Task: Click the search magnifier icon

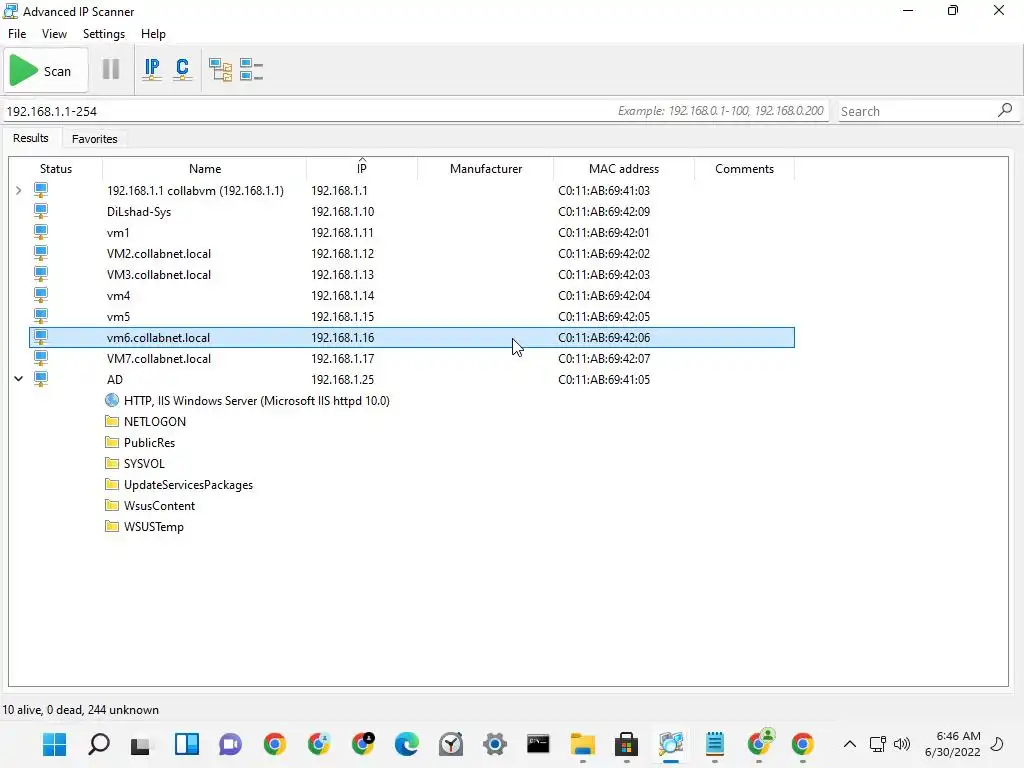Action: (x=1005, y=110)
